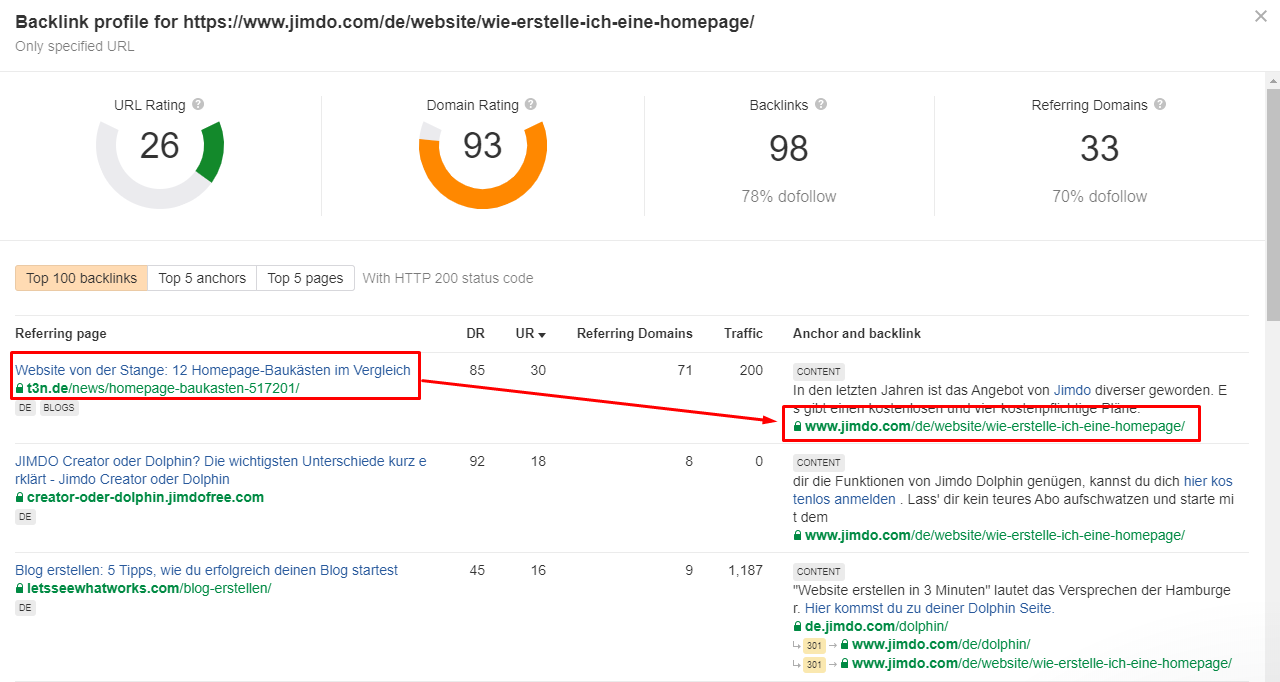Select the Top 100 backlinks tab
The image size is (1280, 682).
click(x=82, y=278)
